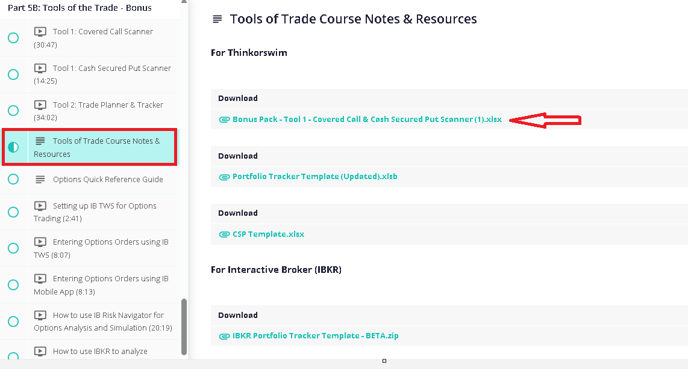Toggle completion circle for Covered Call Scanner lesson
688x369 pixels.
[x=13, y=38]
